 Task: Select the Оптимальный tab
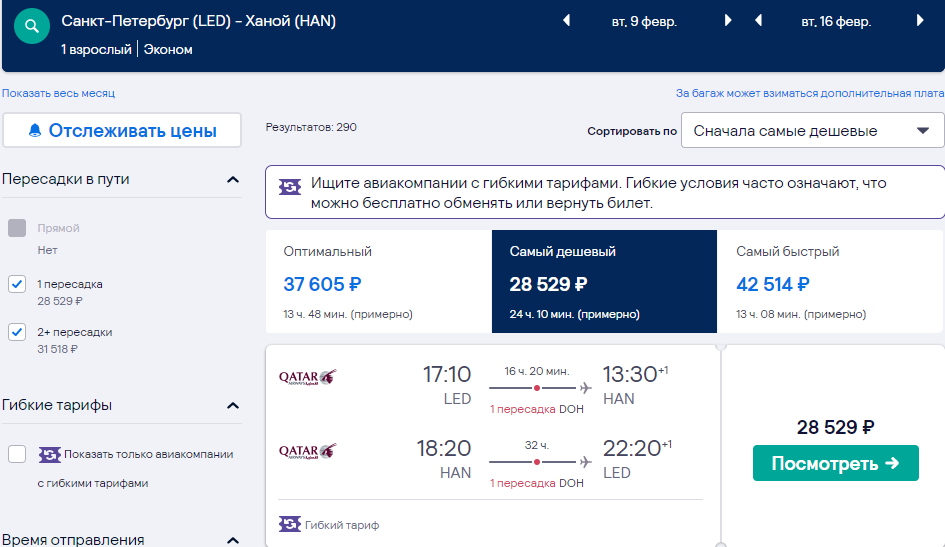378,281
